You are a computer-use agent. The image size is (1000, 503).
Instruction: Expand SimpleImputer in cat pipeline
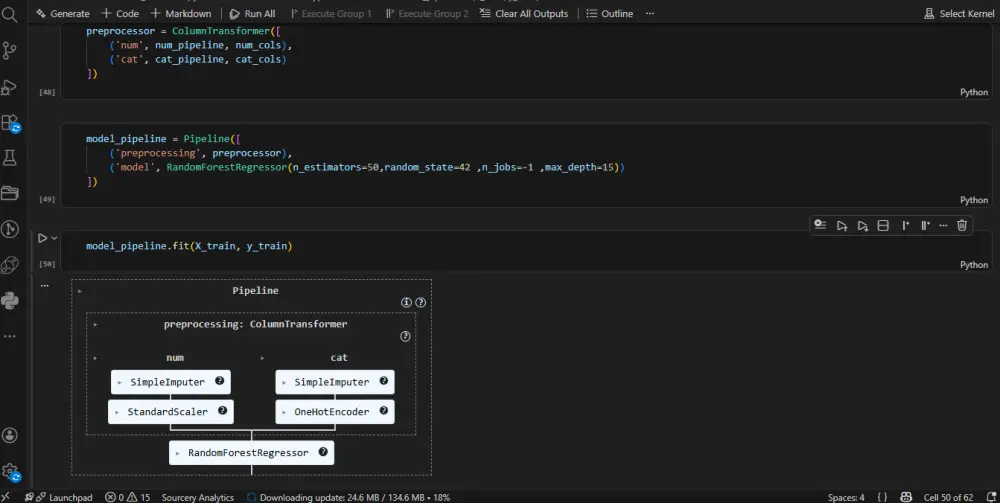(284, 383)
